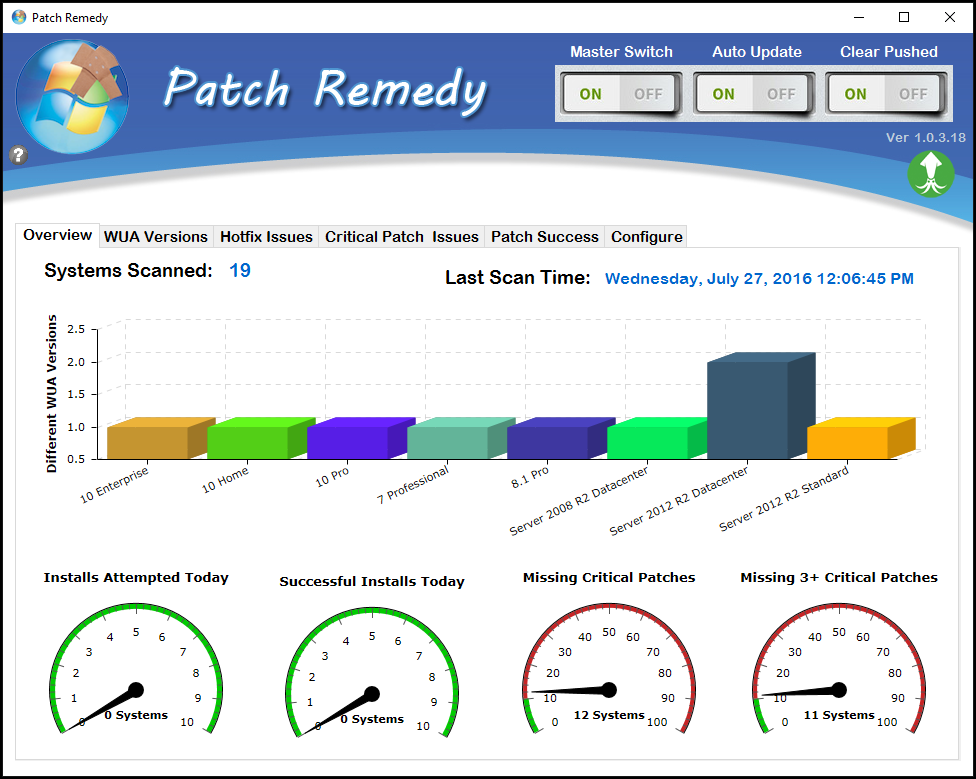Open the Critical Patch Issues tab
The image size is (976, 779).
coord(401,237)
